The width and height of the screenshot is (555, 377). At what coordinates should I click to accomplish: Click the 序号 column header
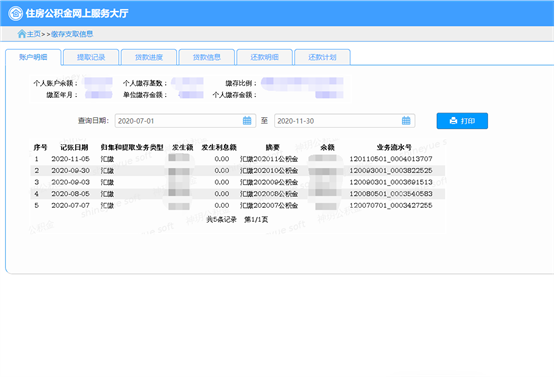pyautogui.click(x=40, y=147)
